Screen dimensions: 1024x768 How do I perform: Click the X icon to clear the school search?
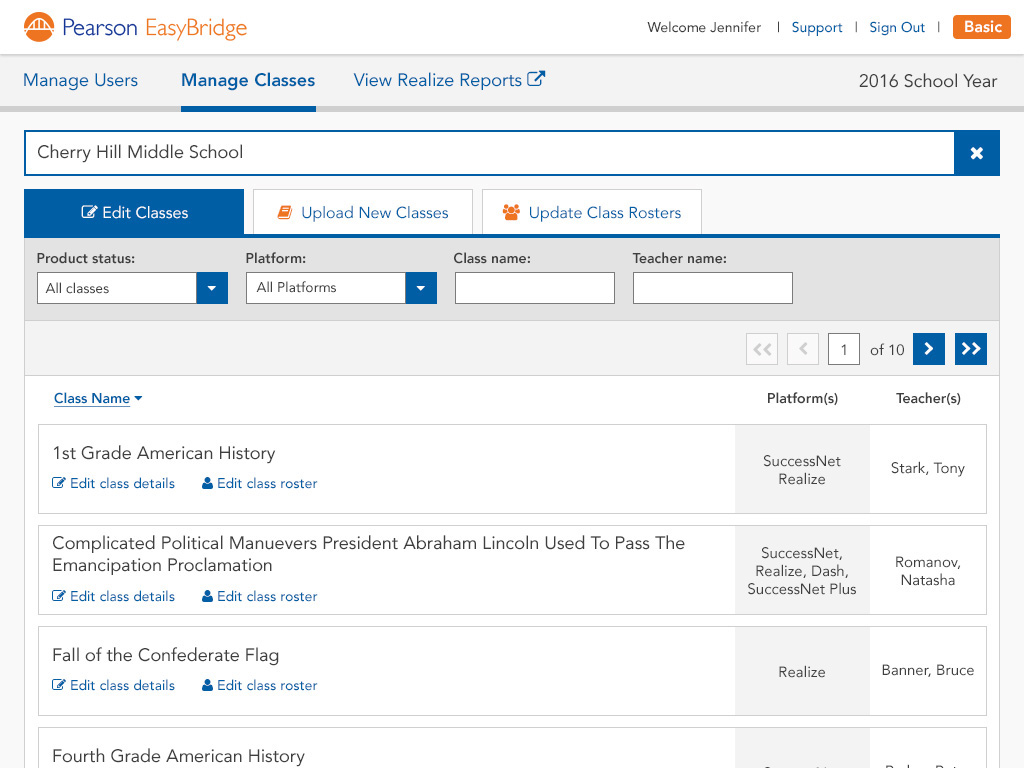tap(977, 152)
